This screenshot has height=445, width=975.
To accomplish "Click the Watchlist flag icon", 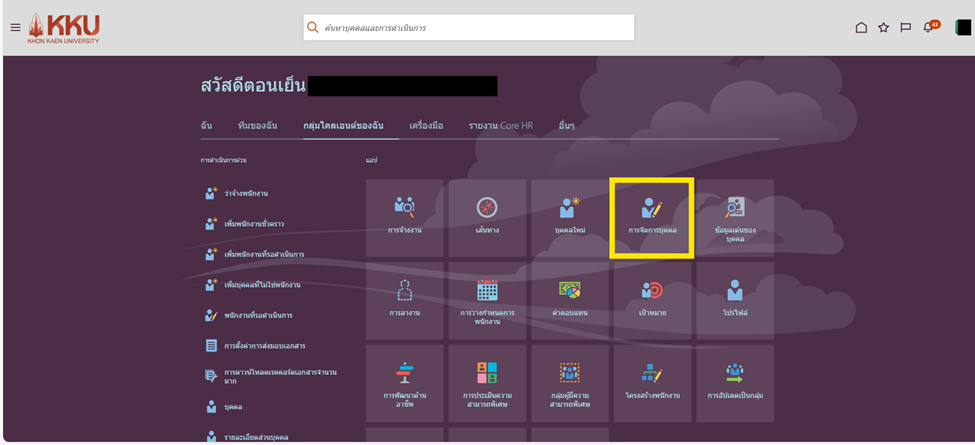I will coord(905,27).
